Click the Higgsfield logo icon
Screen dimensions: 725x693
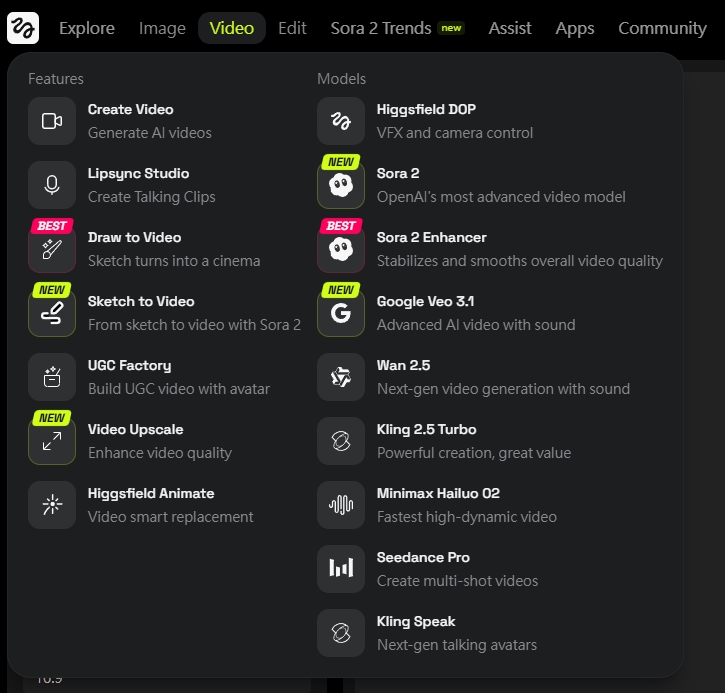23,28
